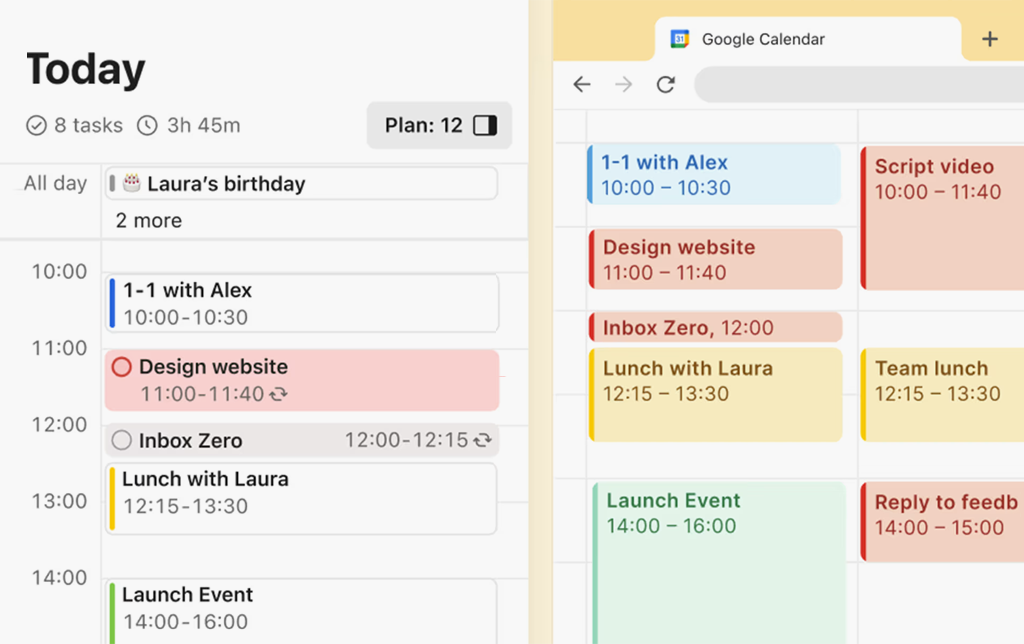
Task: Click the recurring icon on Design website task
Action: (x=279, y=395)
